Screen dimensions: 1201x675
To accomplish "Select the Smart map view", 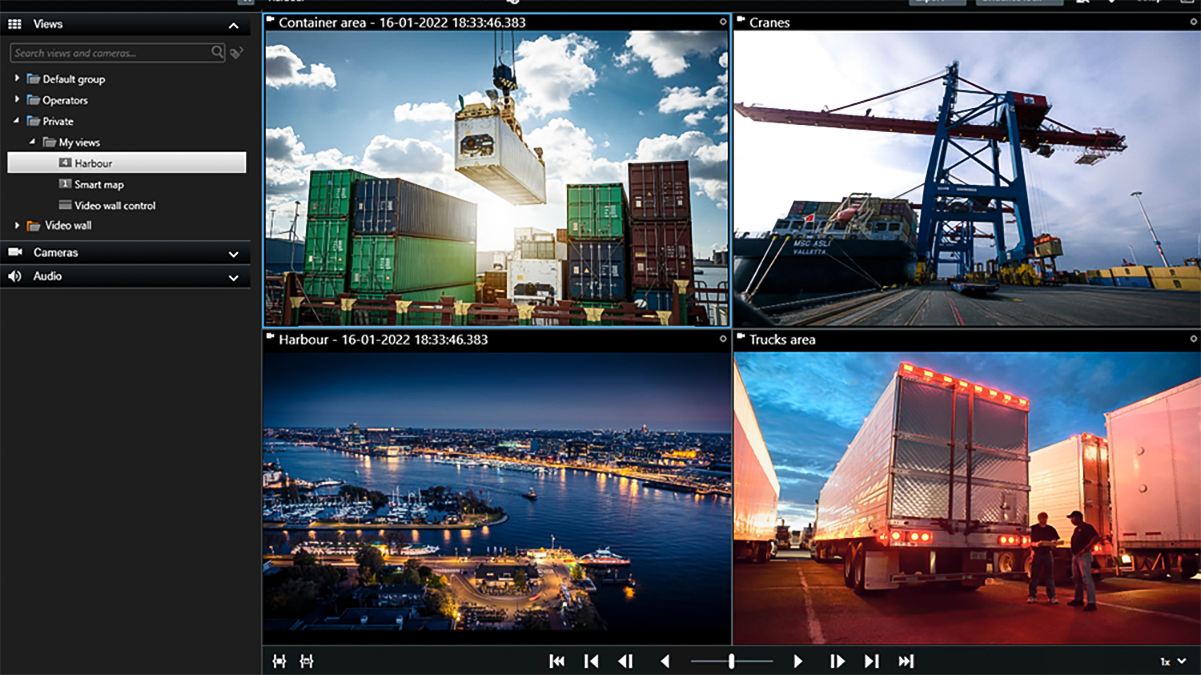I will (99, 184).
